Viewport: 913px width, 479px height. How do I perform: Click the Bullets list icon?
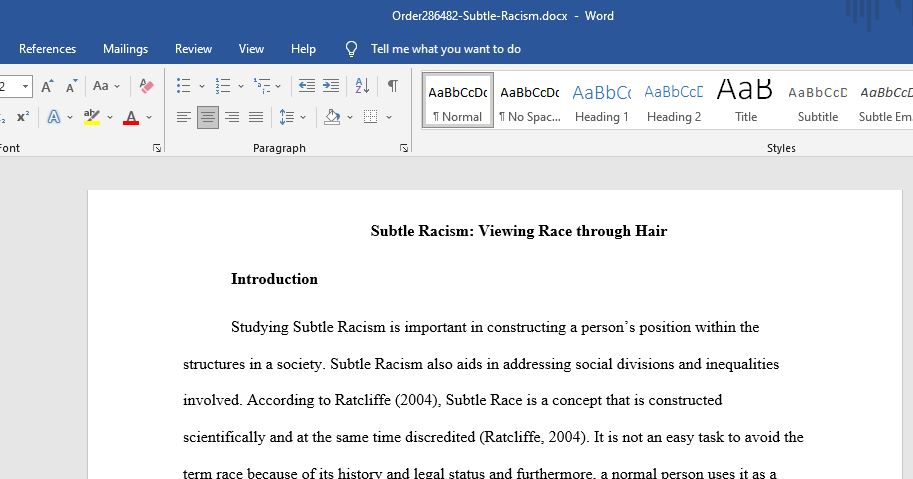point(183,86)
